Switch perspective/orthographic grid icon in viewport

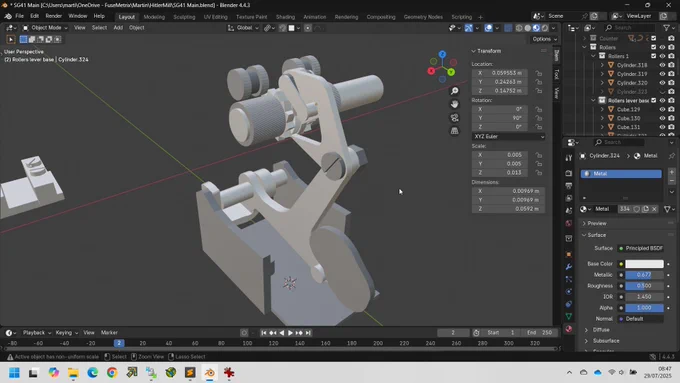[454, 131]
